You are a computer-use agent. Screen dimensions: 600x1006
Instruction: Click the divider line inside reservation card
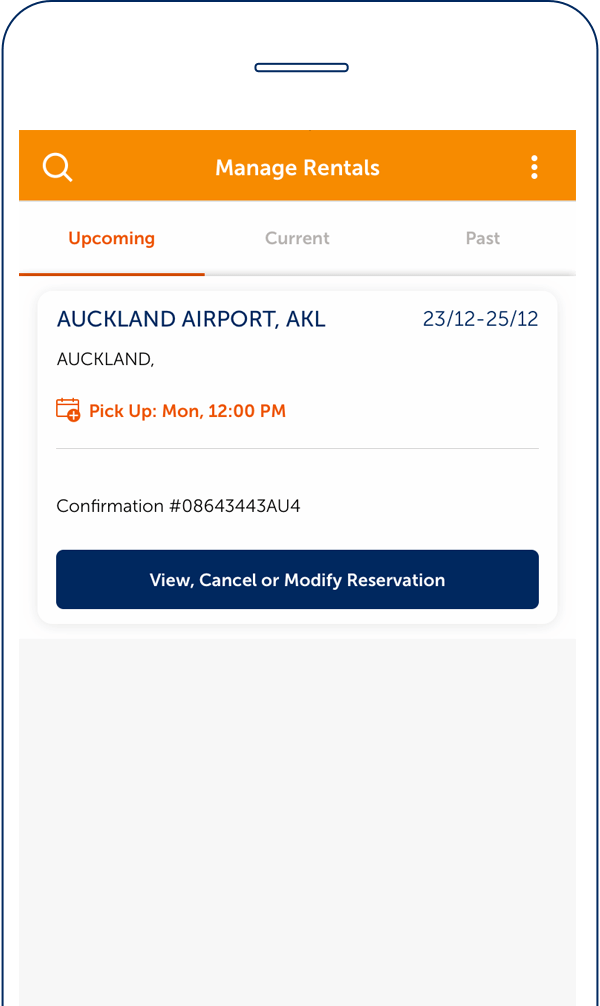point(297,449)
